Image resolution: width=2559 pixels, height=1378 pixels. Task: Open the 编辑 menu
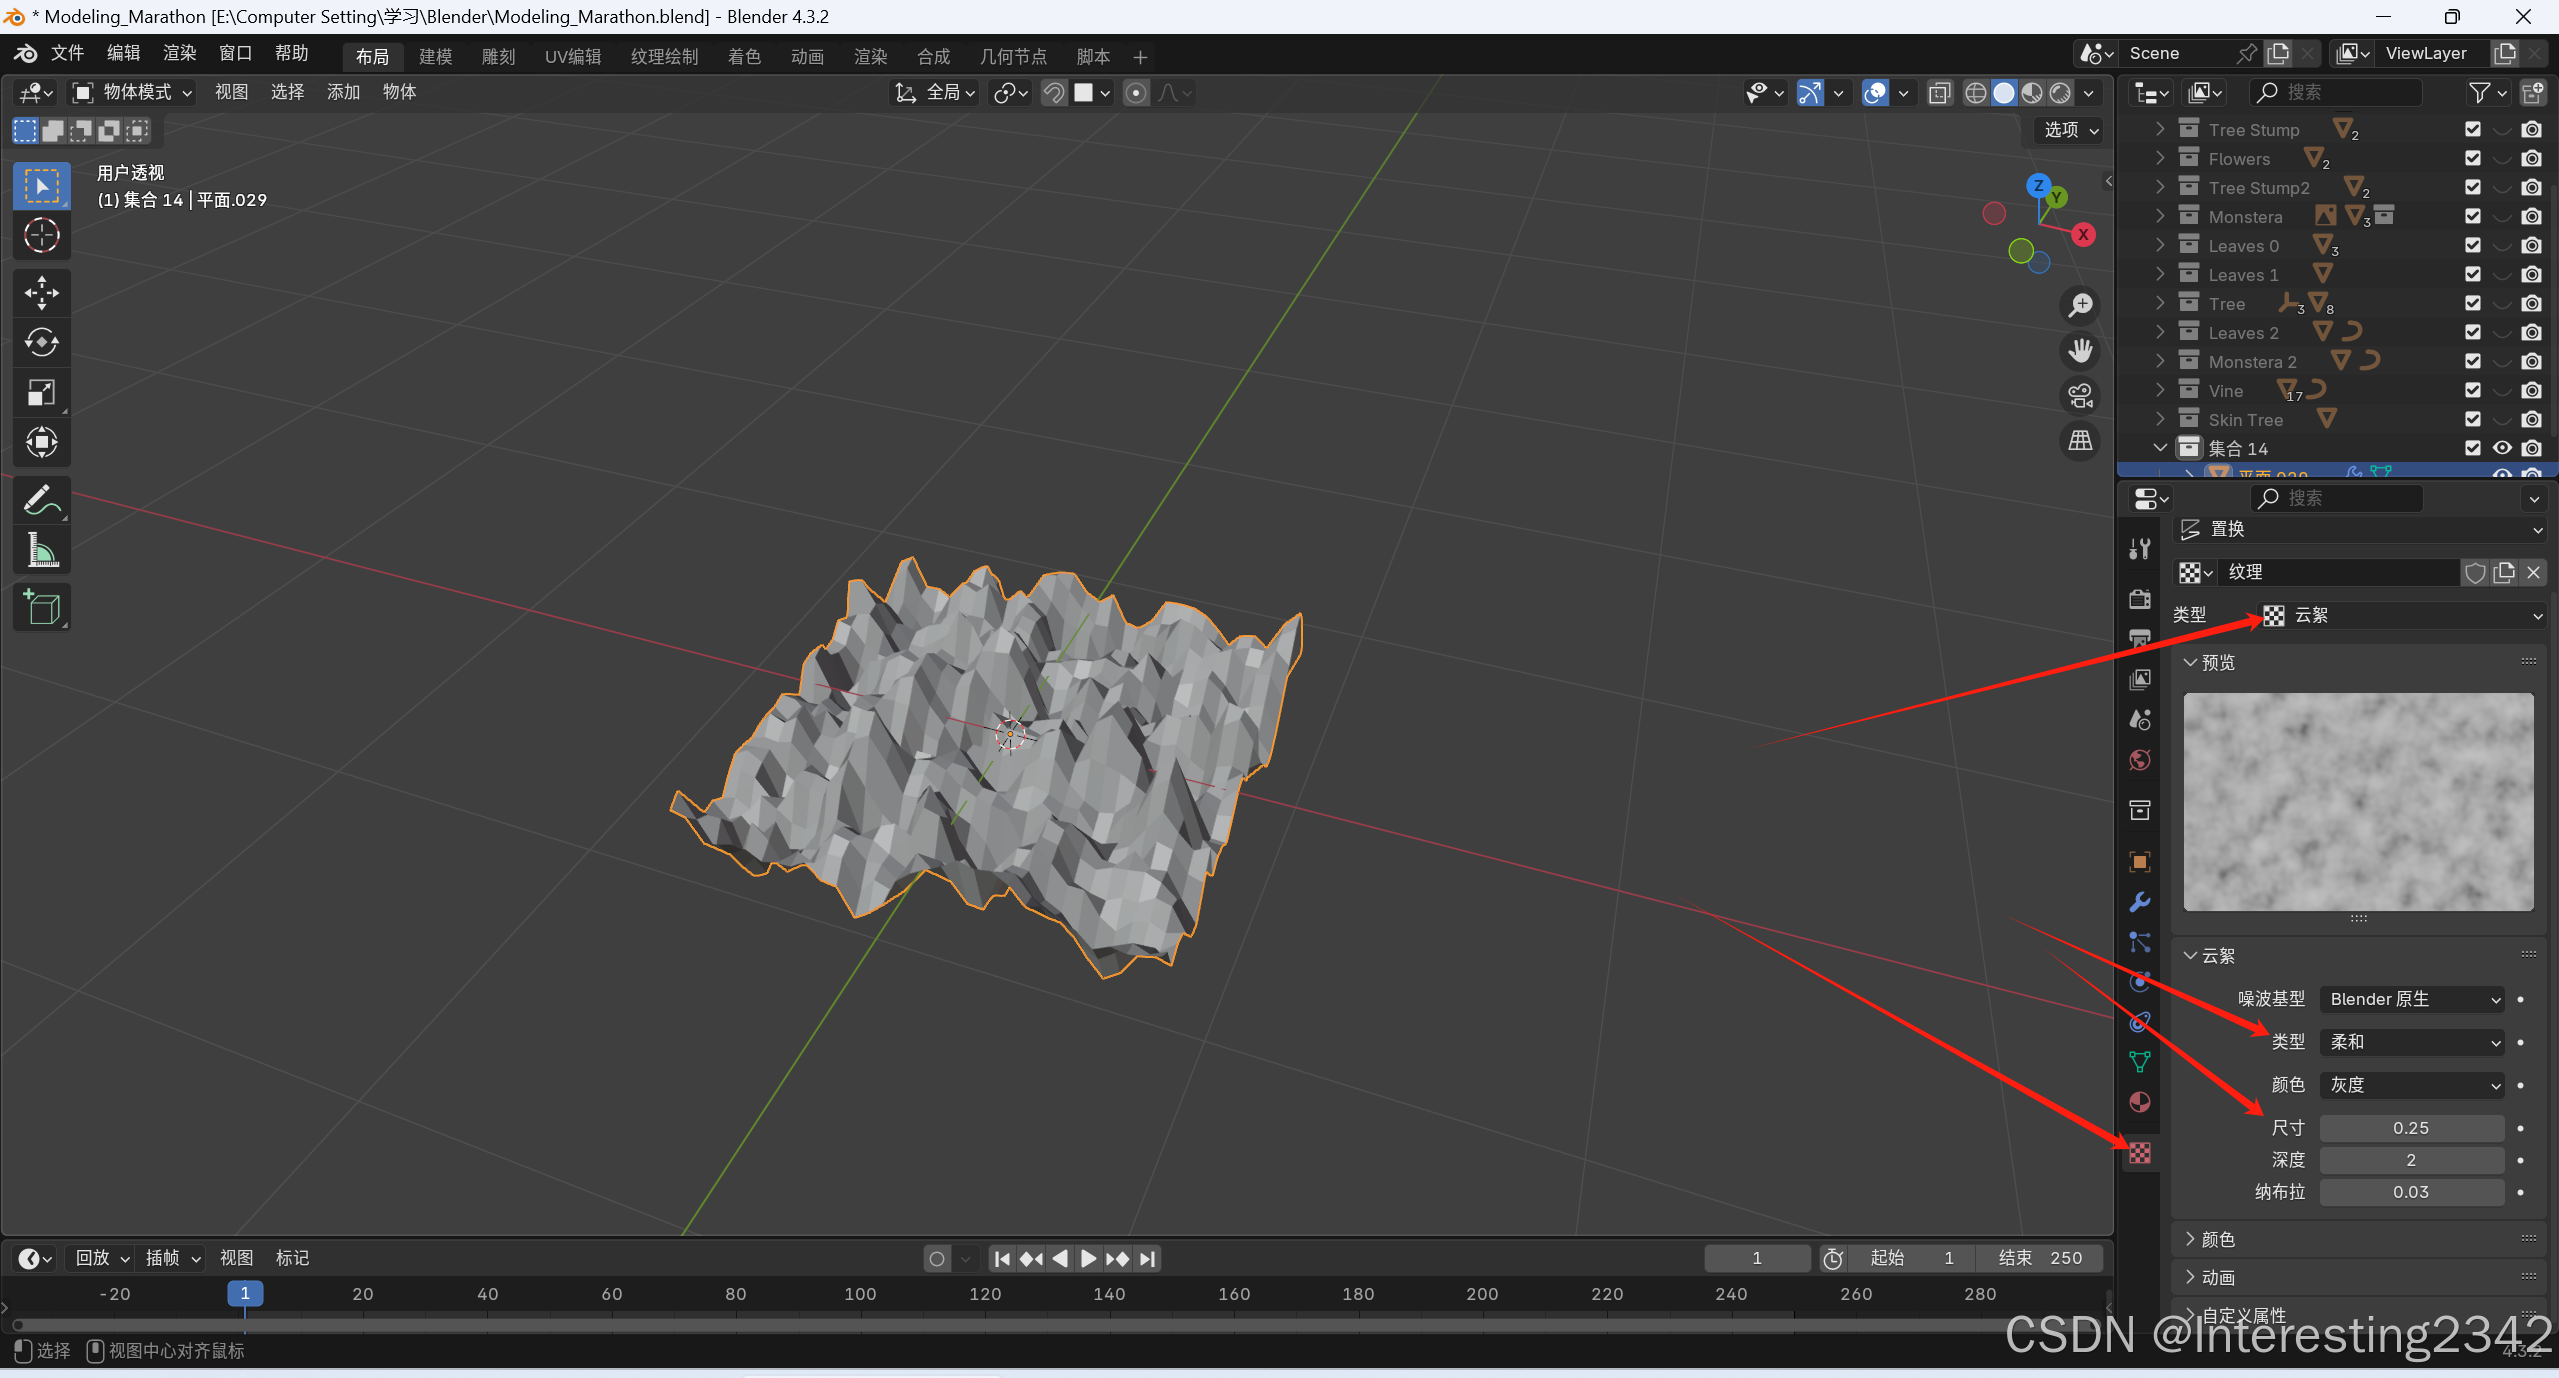pos(123,53)
